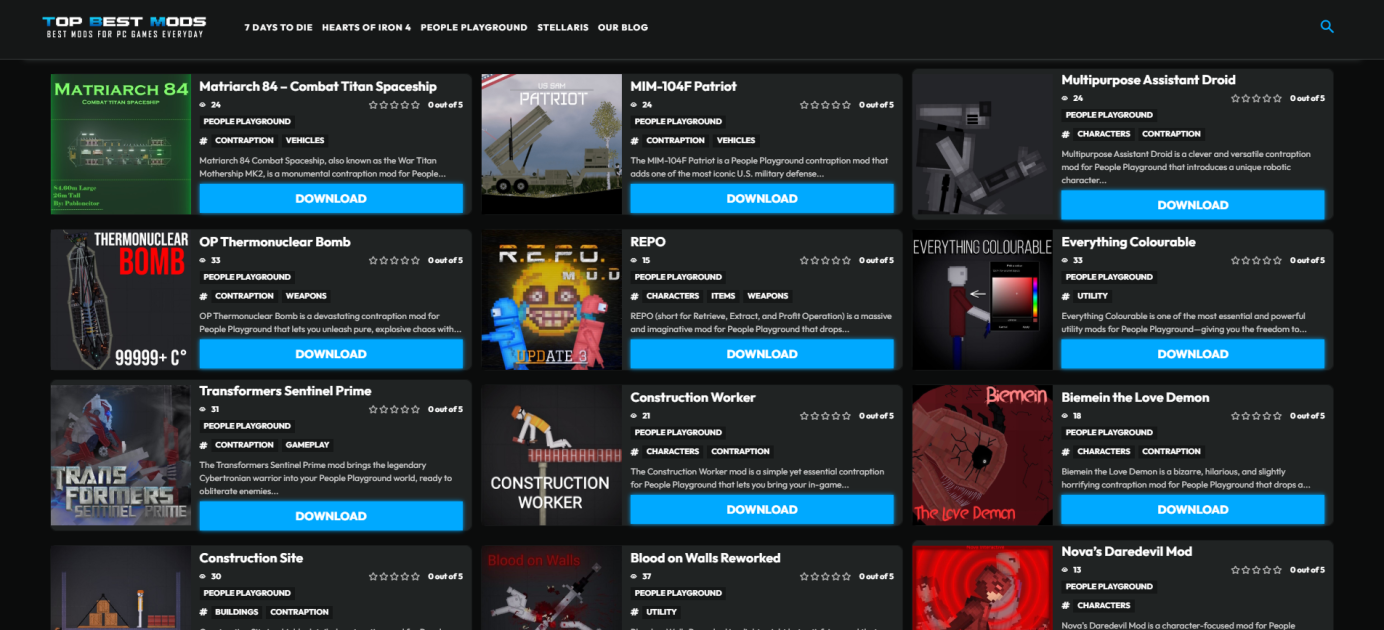Visit Our Blog from the navigation

(623, 28)
